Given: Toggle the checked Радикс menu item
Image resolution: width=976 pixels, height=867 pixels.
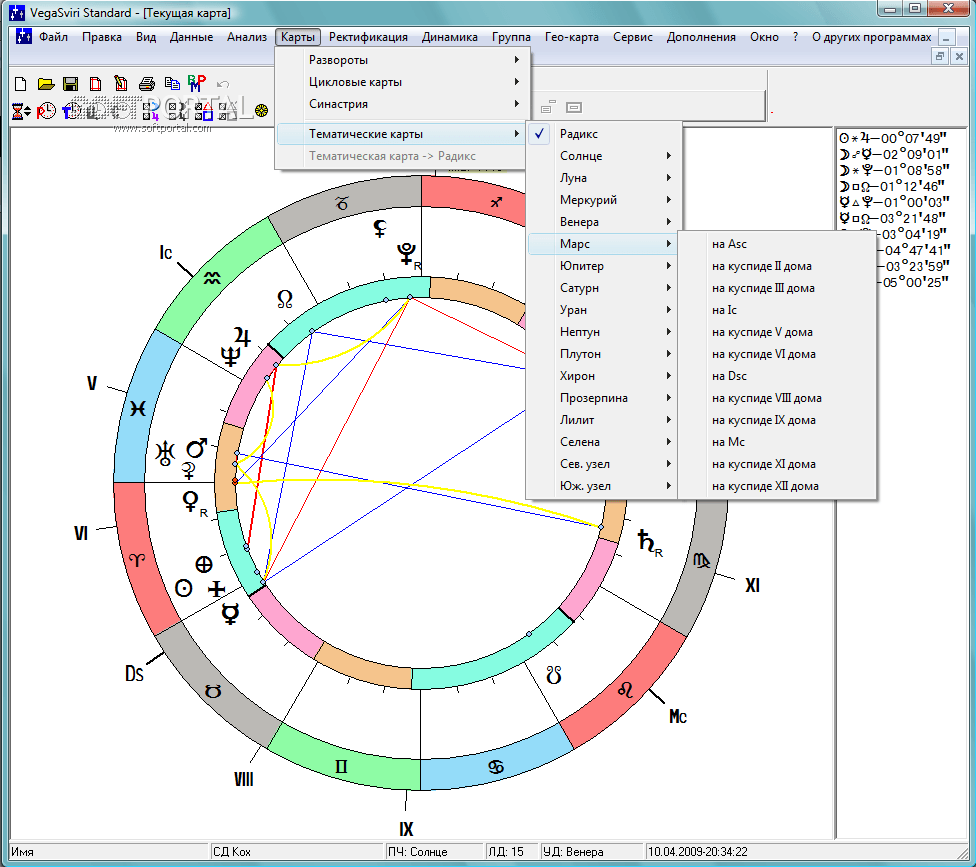Looking at the screenshot, I should pos(604,134).
